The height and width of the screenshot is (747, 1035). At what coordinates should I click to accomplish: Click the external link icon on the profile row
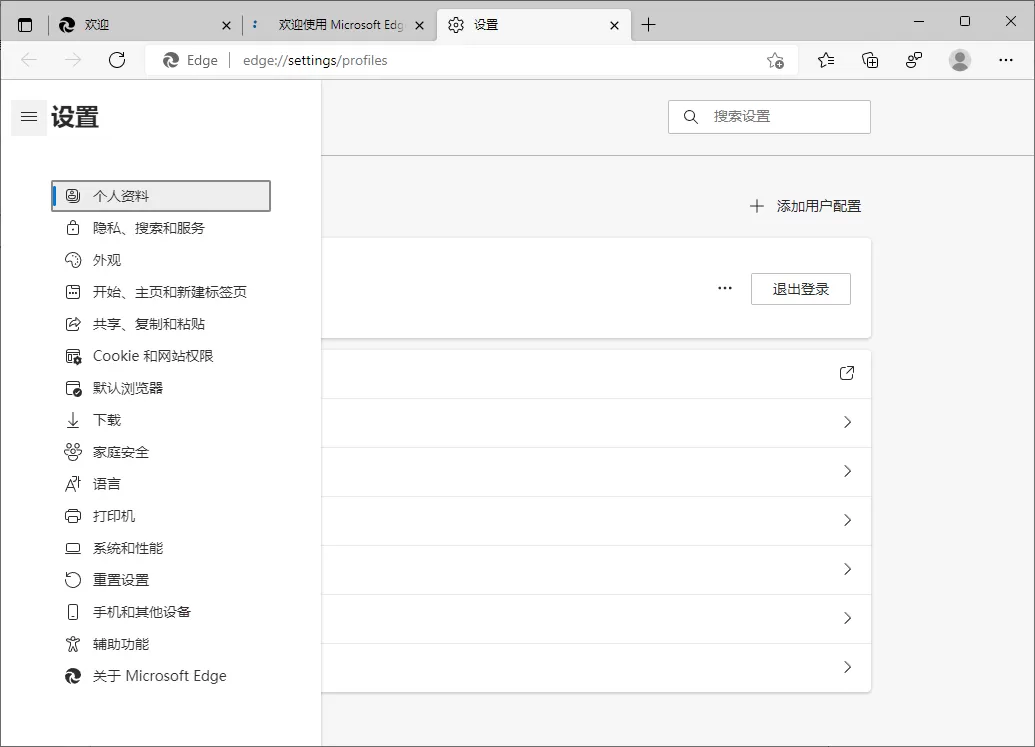[x=846, y=373]
